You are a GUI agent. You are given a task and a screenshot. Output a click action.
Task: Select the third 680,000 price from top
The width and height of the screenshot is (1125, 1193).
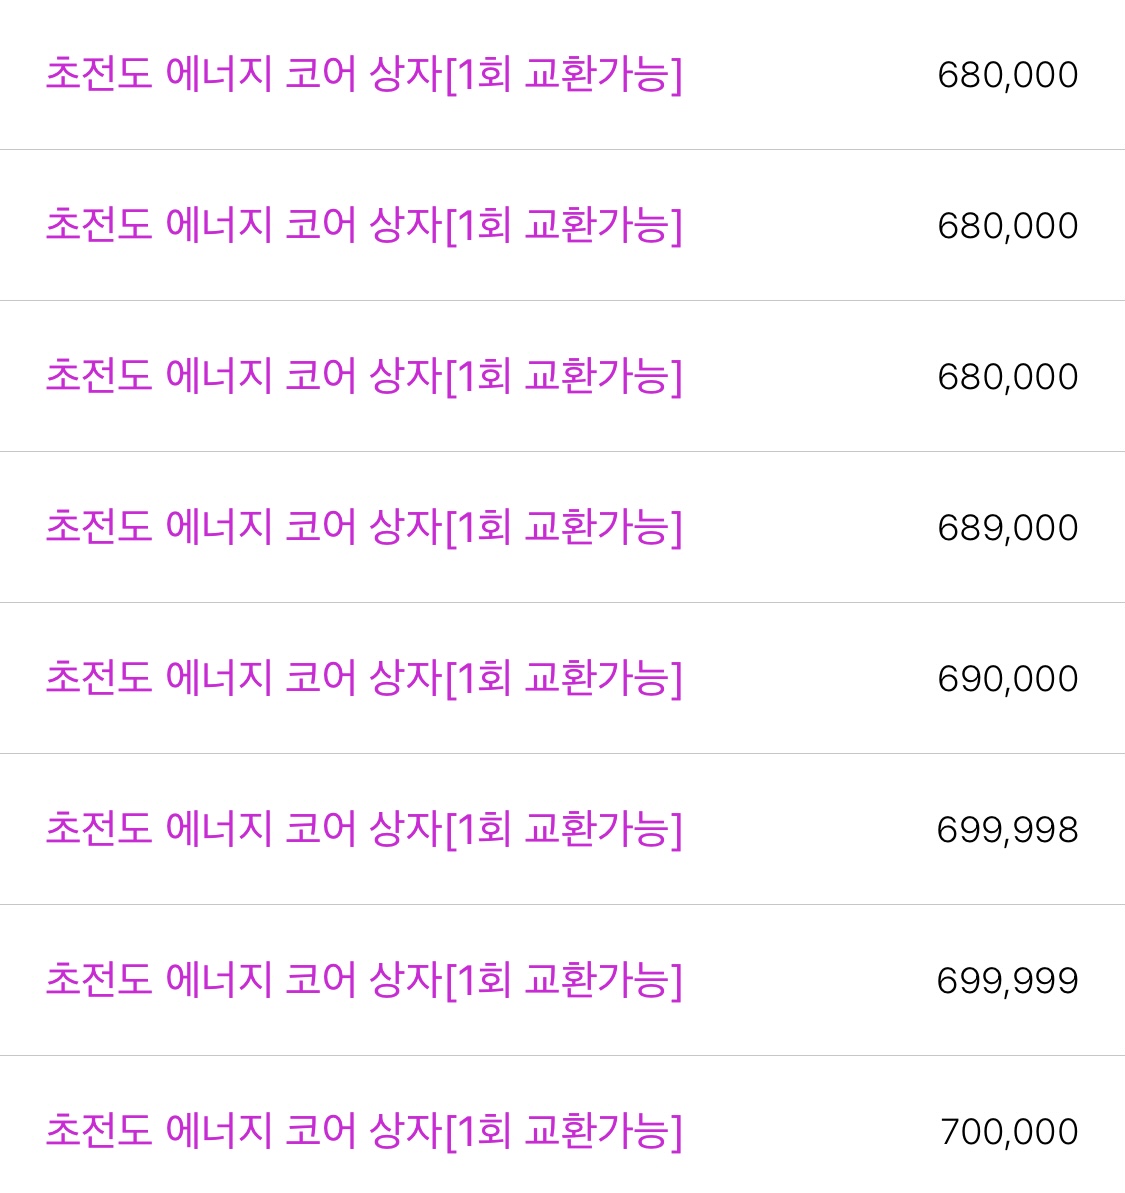[1007, 377]
